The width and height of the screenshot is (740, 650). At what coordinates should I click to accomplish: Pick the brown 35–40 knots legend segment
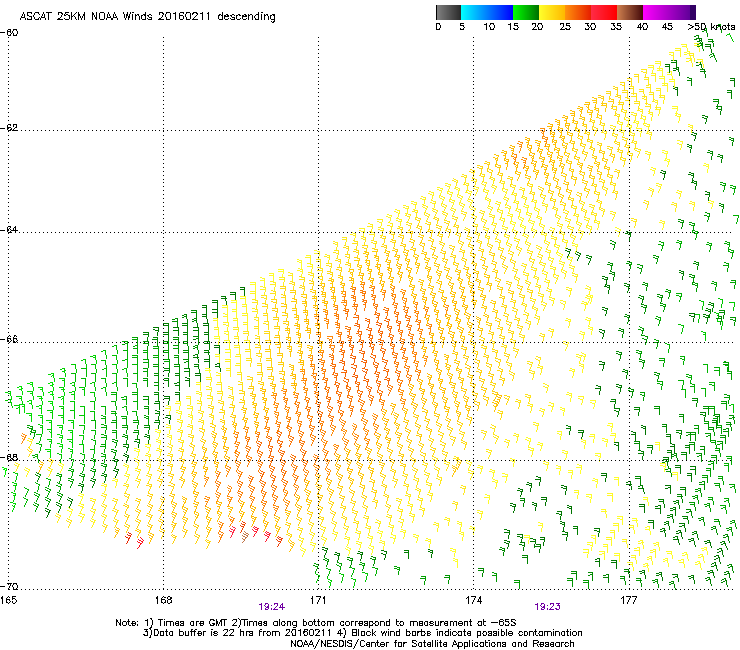630,12
